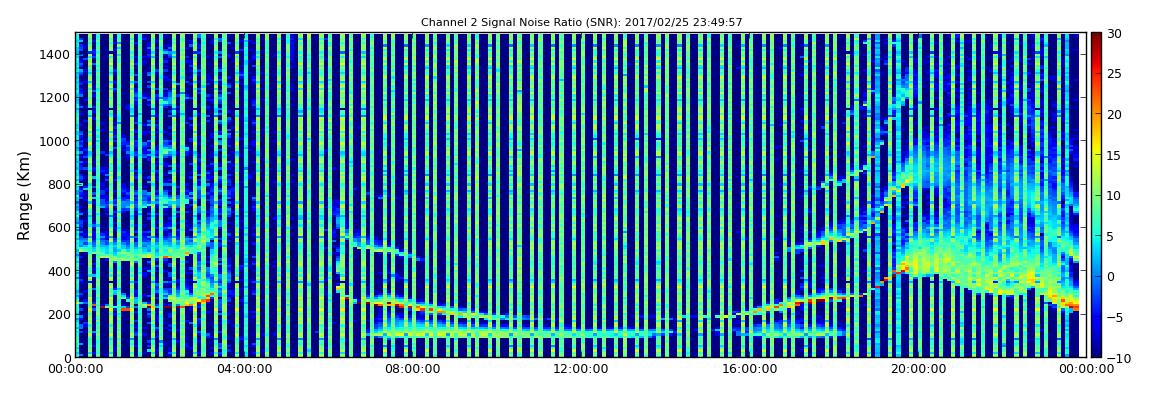Click the colorbar label 15
Image resolution: width=1150 pixels, height=407 pixels.
[1116, 155]
